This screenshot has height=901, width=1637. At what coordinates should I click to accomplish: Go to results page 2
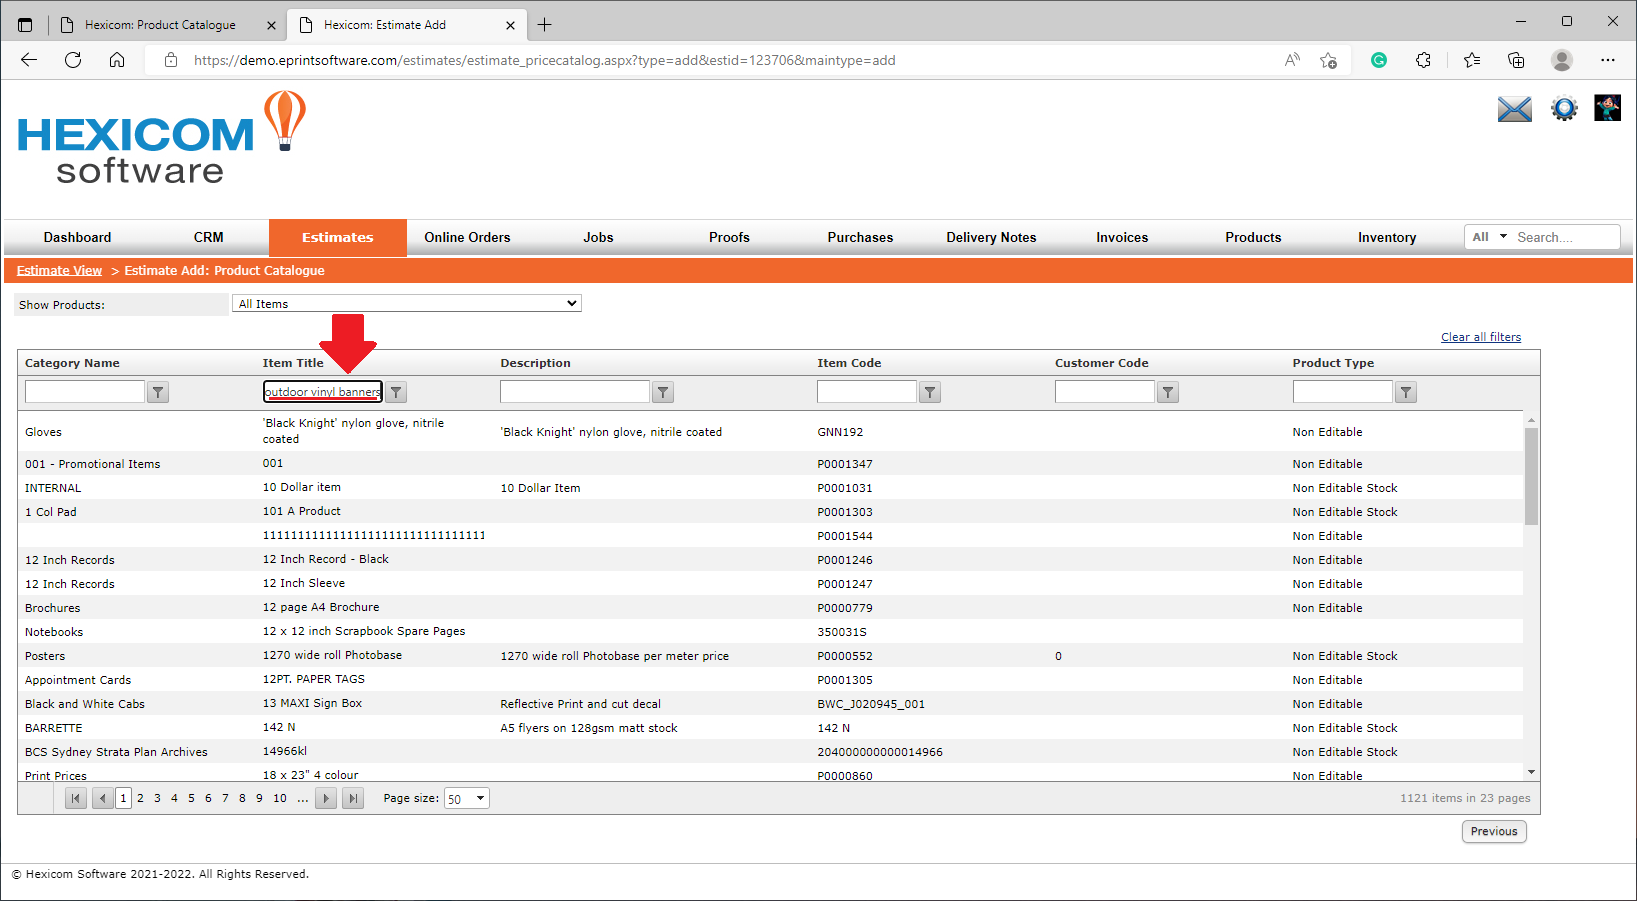[140, 798]
